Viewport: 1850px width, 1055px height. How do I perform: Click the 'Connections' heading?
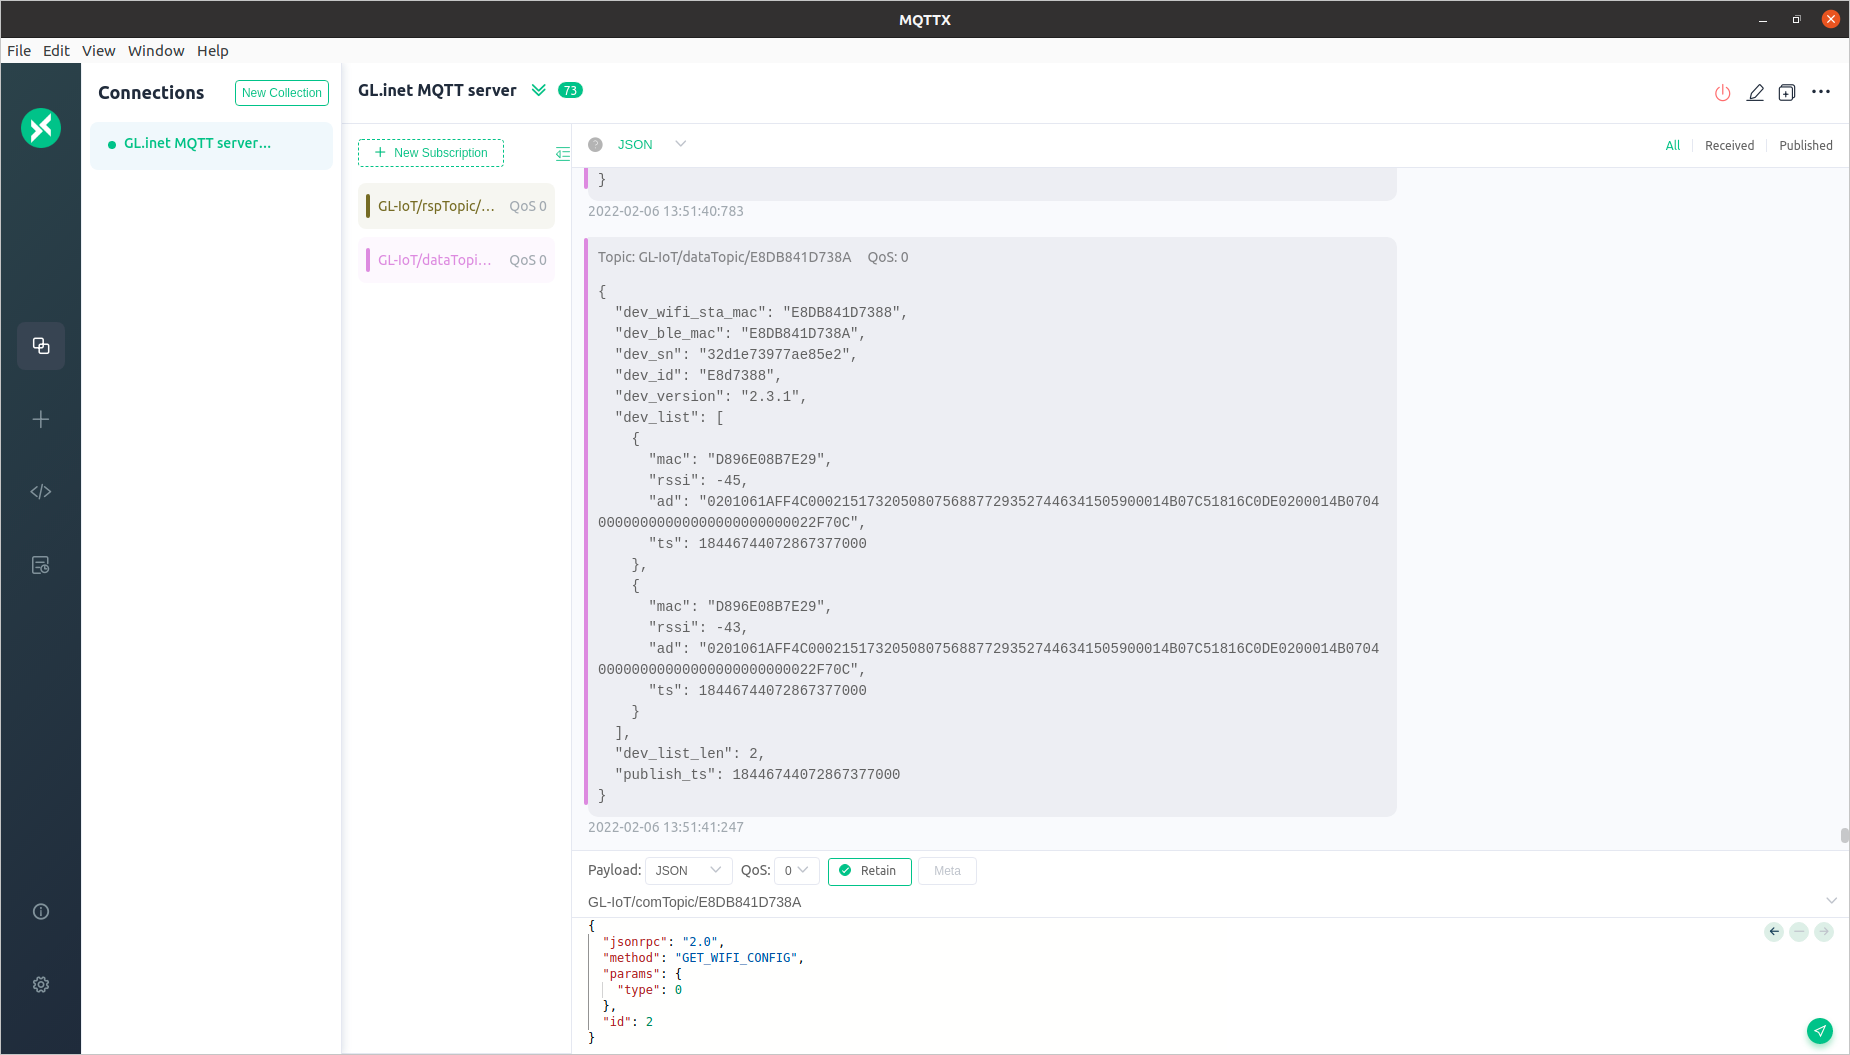(x=151, y=92)
